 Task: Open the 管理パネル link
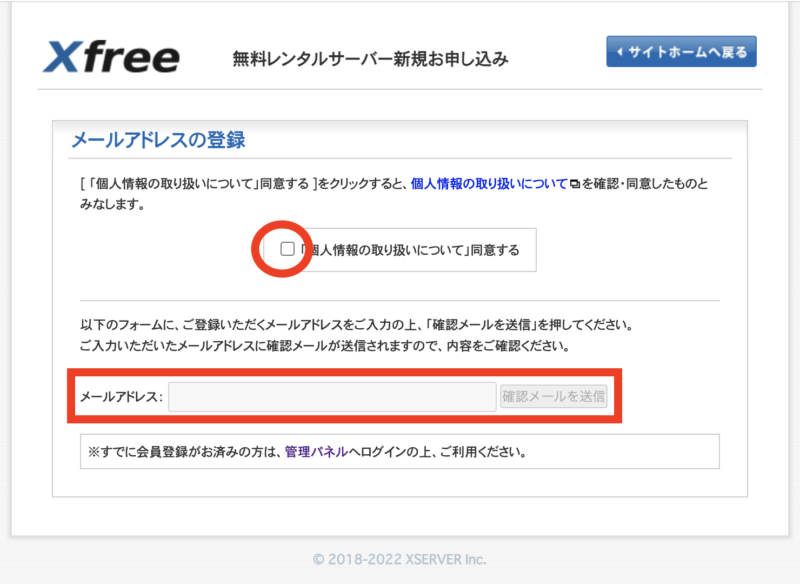(316, 452)
